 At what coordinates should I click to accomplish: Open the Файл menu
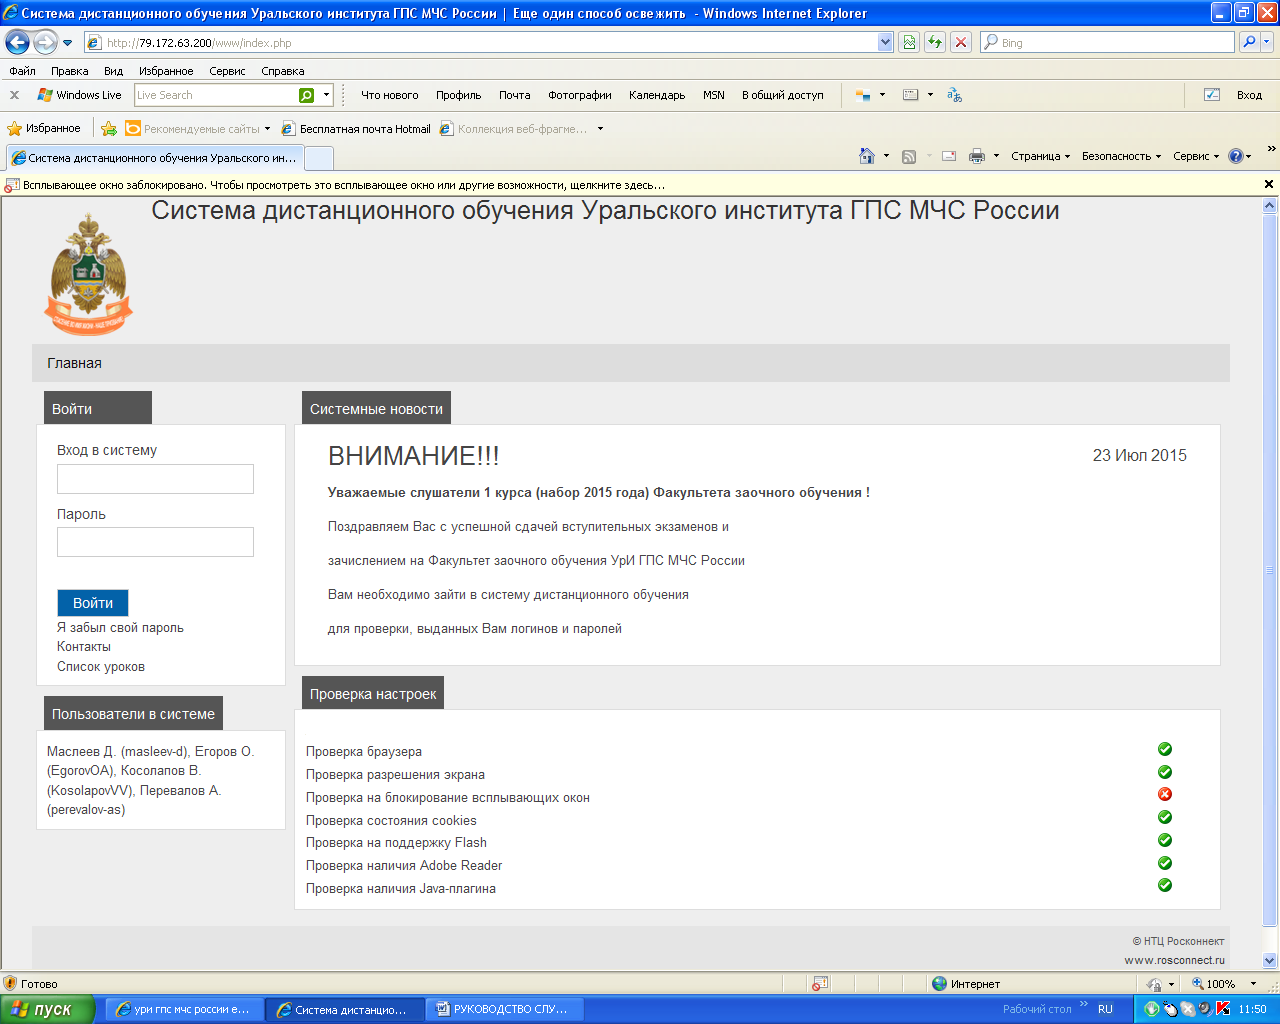pyautogui.click(x=22, y=71)
